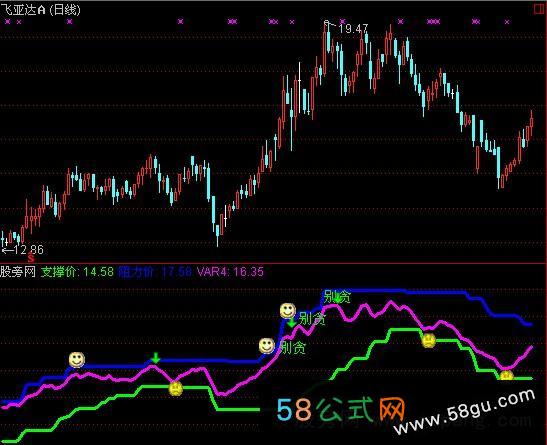Click the VAR4: 16.35 indicator readout
The height and width of the screenshot is (445, 547).
230,272
